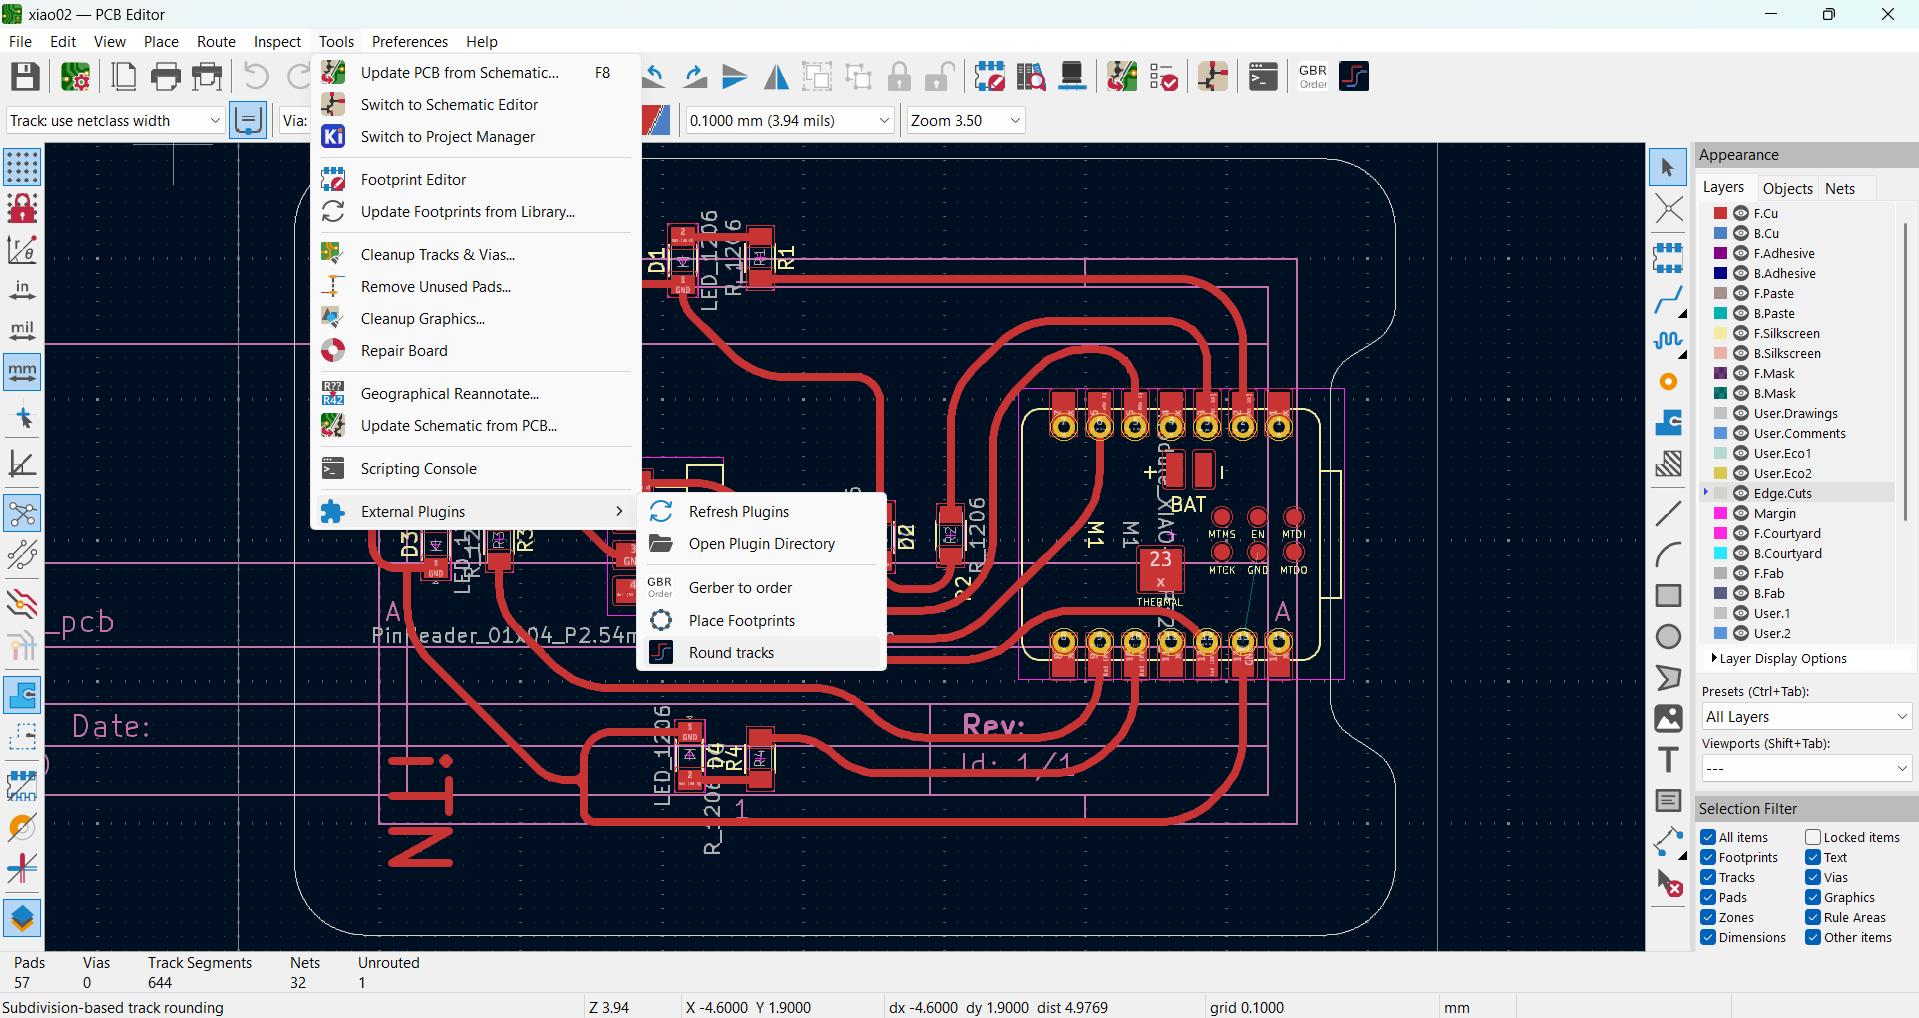Screen dimensions: 1919x1018
Task: Open the grid size dropdown
Action: (789, 121)
